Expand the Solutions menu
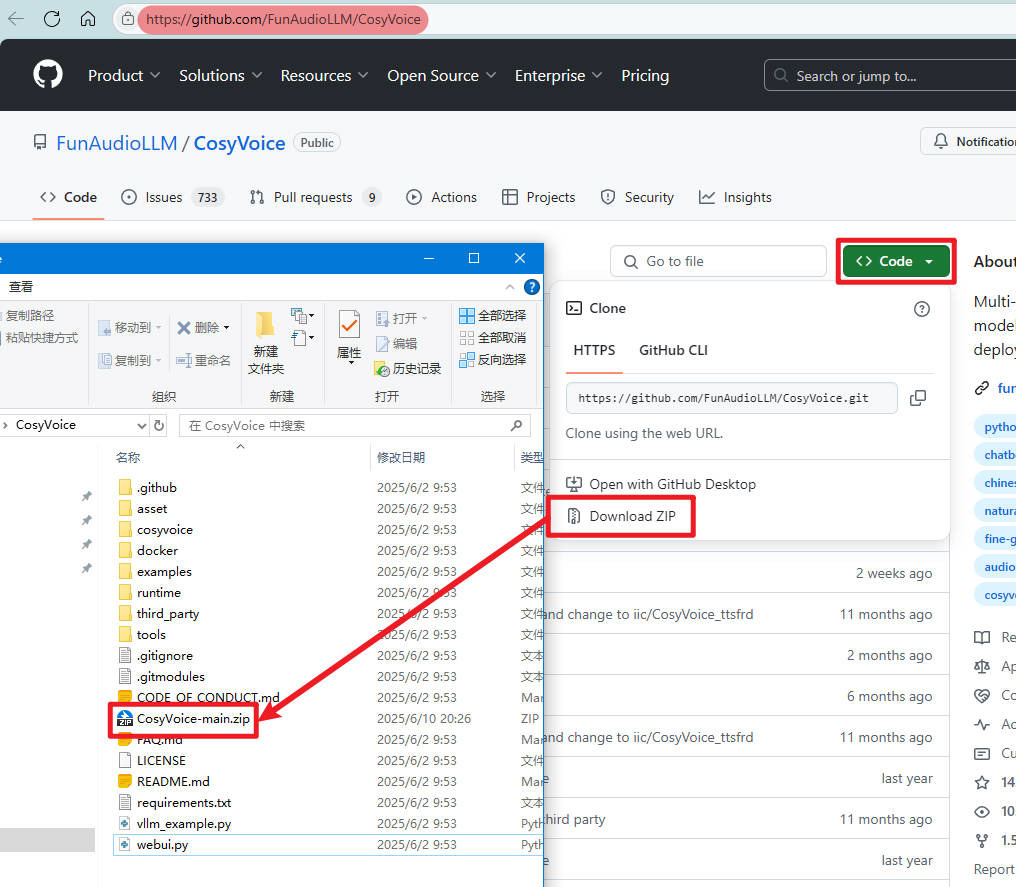The height and width of the screenshot is (887, 1016). point(220,76)
